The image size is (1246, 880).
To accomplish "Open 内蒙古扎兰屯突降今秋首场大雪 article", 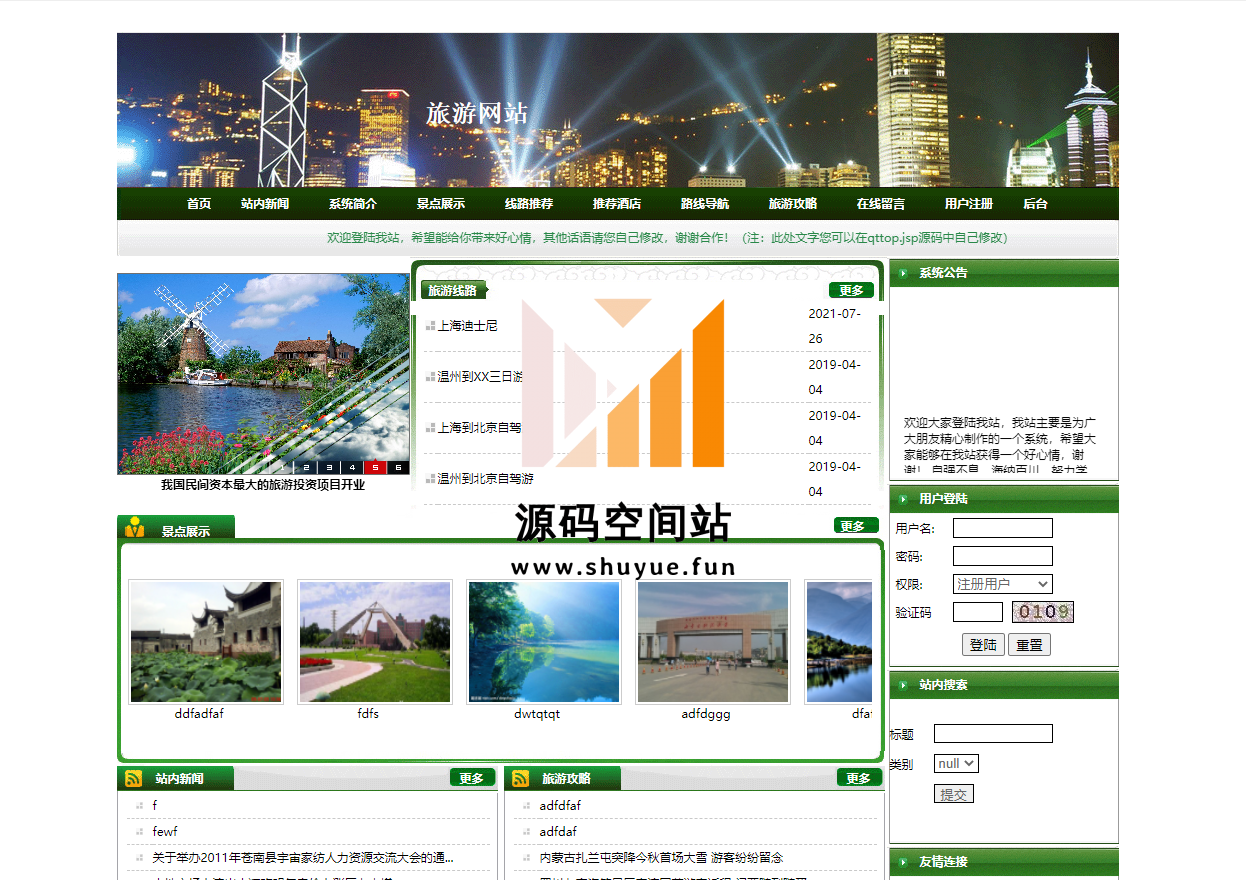I will [661, 858].
